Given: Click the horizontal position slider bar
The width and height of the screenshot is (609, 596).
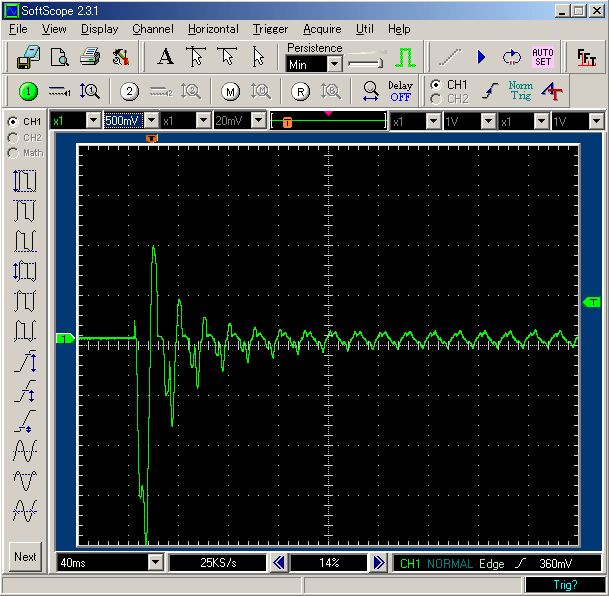Looking at the screenshot, I should pyautogui.click(x=329, y=121).
